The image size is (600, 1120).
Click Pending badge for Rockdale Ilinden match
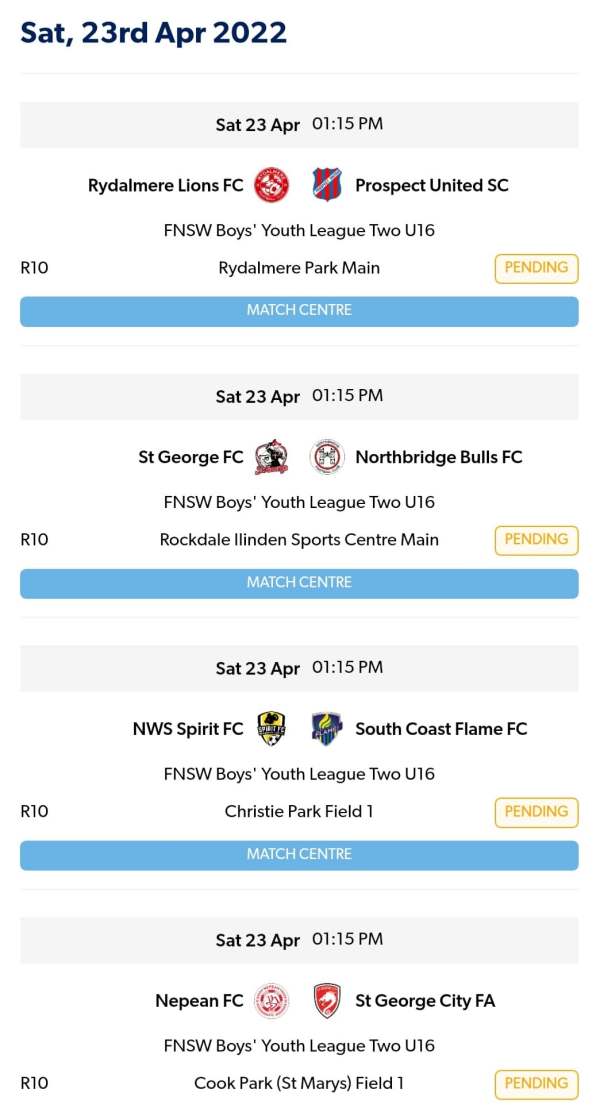coord(536,540)
